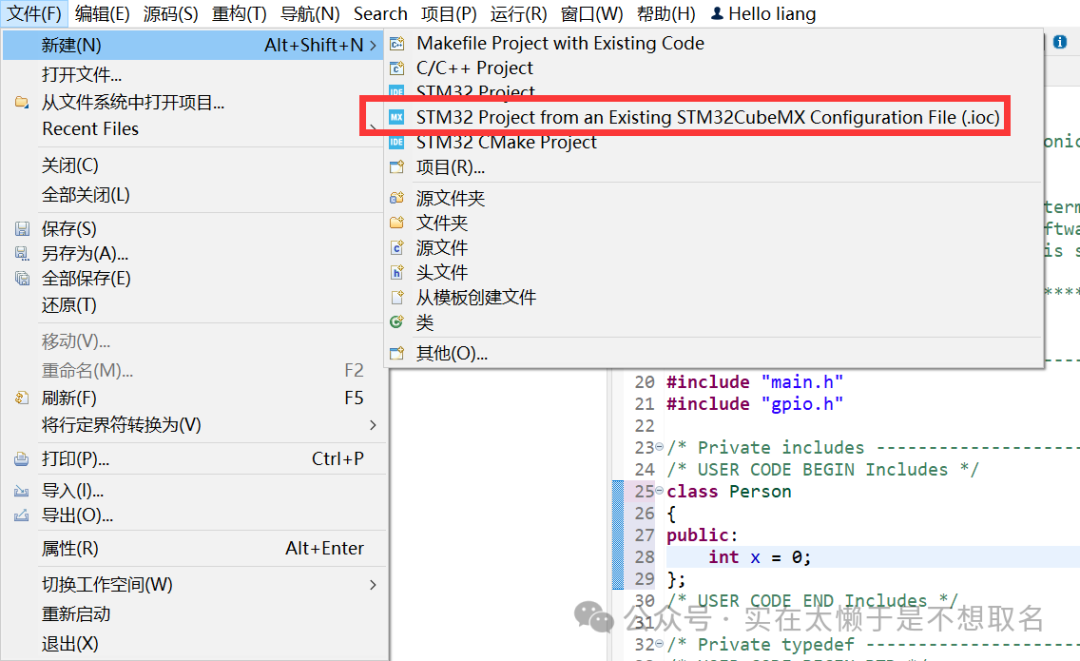Click the 导出(O) export icon

(x=22, y=516)
